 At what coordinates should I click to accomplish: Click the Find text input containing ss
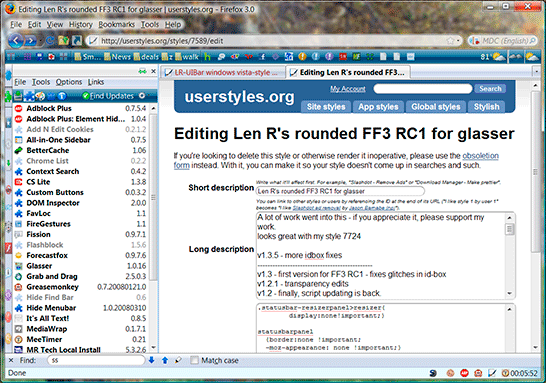click(96, 360)
